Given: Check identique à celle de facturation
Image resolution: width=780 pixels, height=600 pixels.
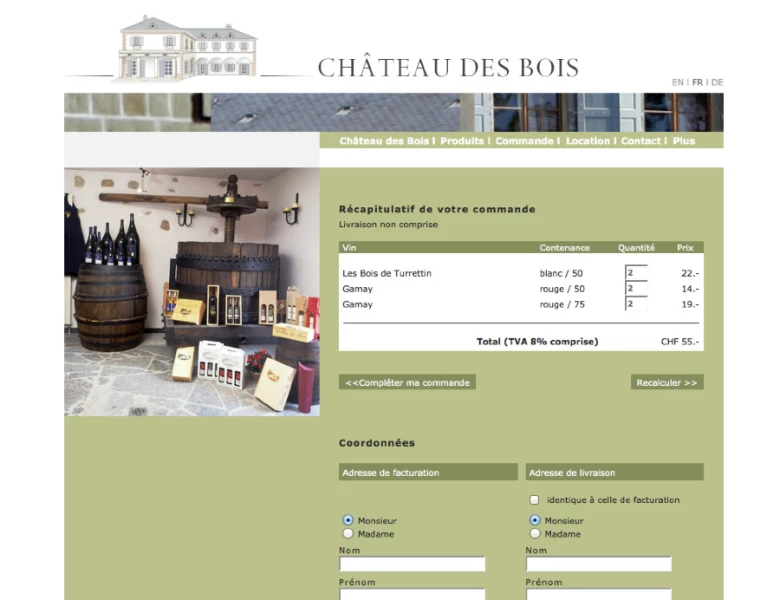Looking at the screenshot, I should pyautogui.click(x=534, y=500).
